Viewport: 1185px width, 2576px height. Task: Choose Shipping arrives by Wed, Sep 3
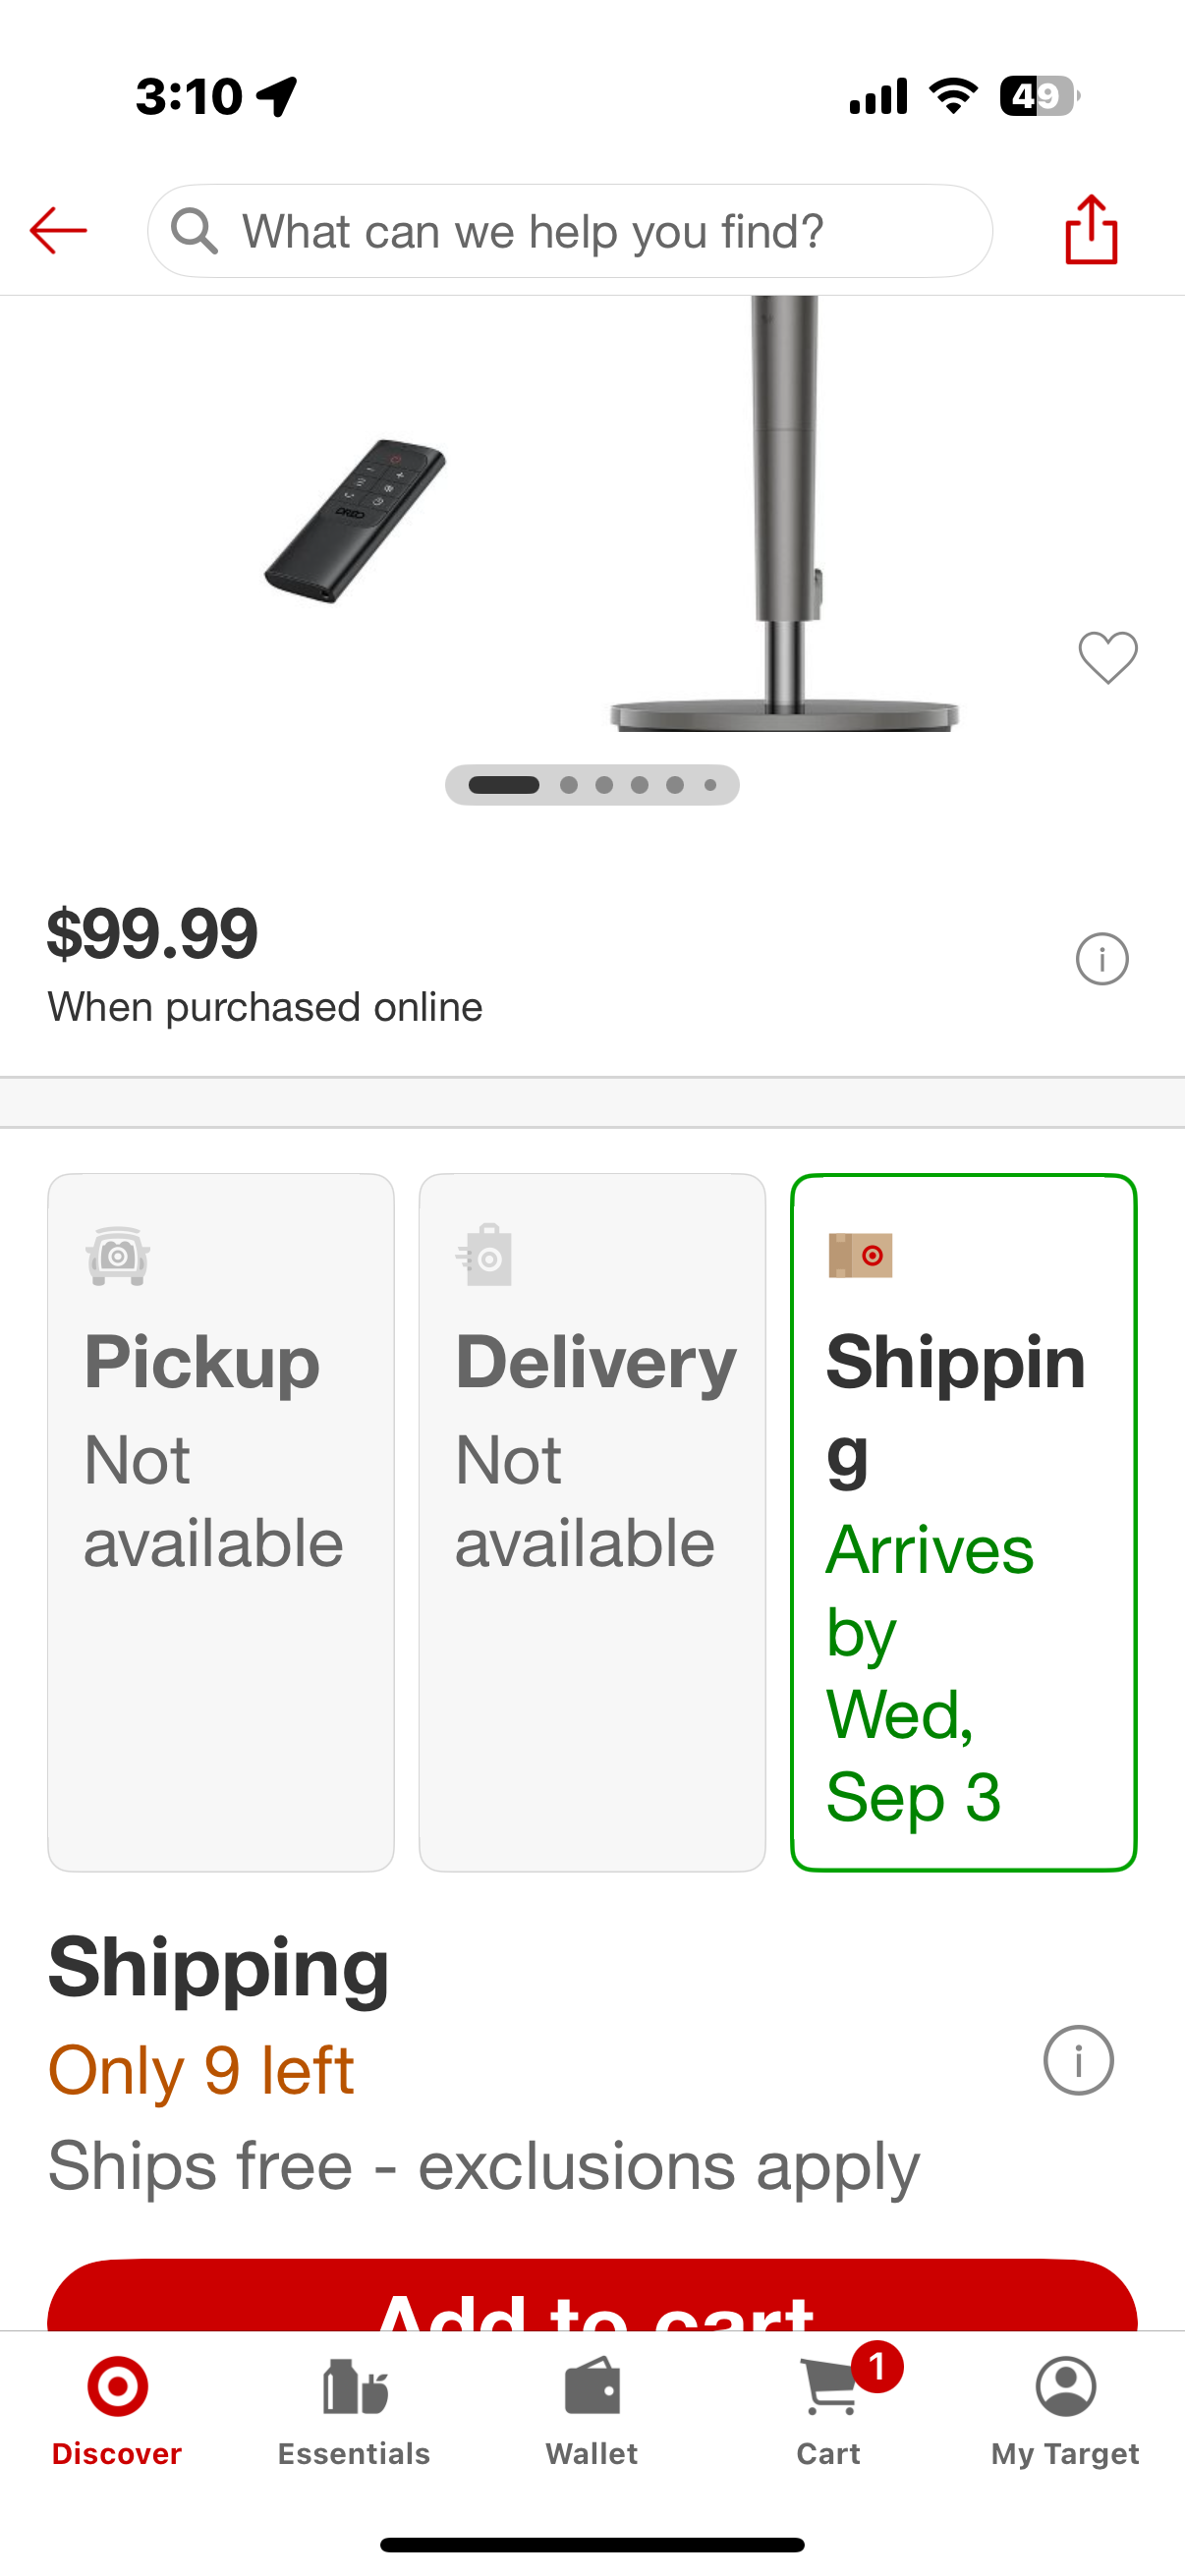[x=964, y=1522]
